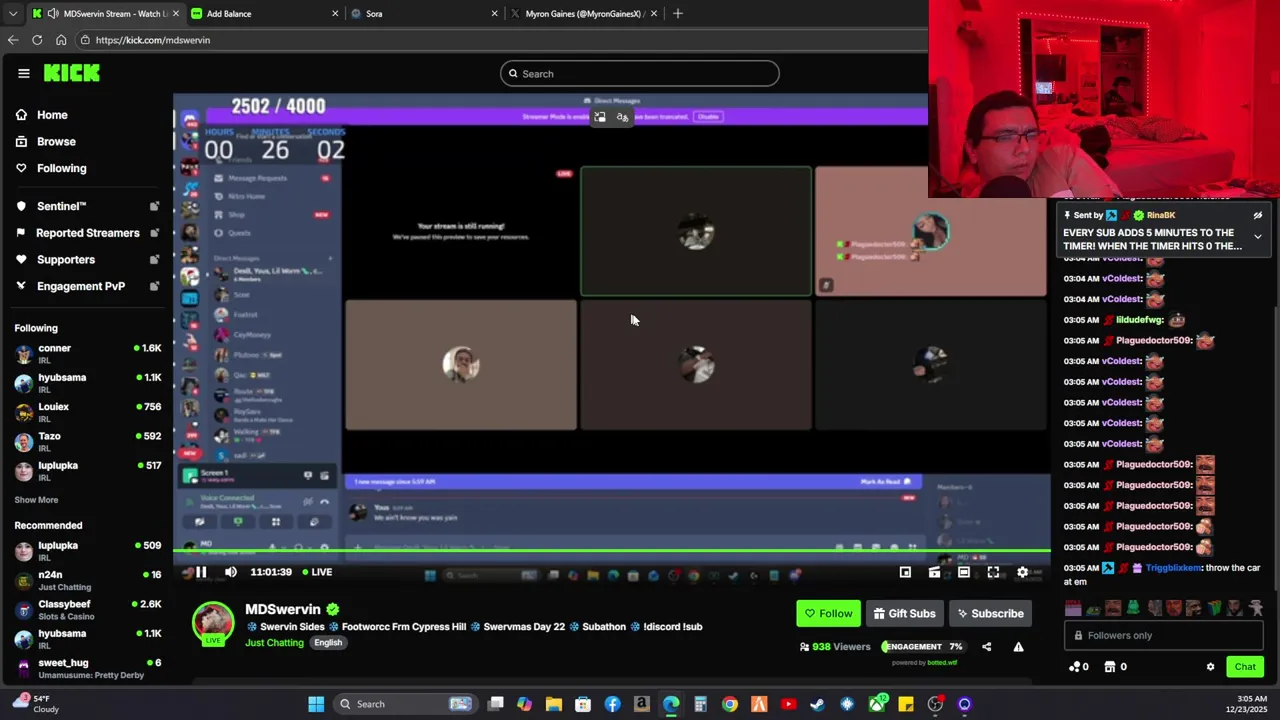
Task: Click the English language tag
Action: click(328, 643)
